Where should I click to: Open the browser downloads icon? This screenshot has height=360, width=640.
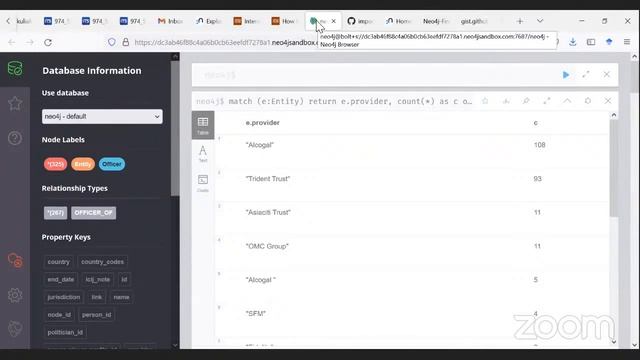tap(573, 42)
